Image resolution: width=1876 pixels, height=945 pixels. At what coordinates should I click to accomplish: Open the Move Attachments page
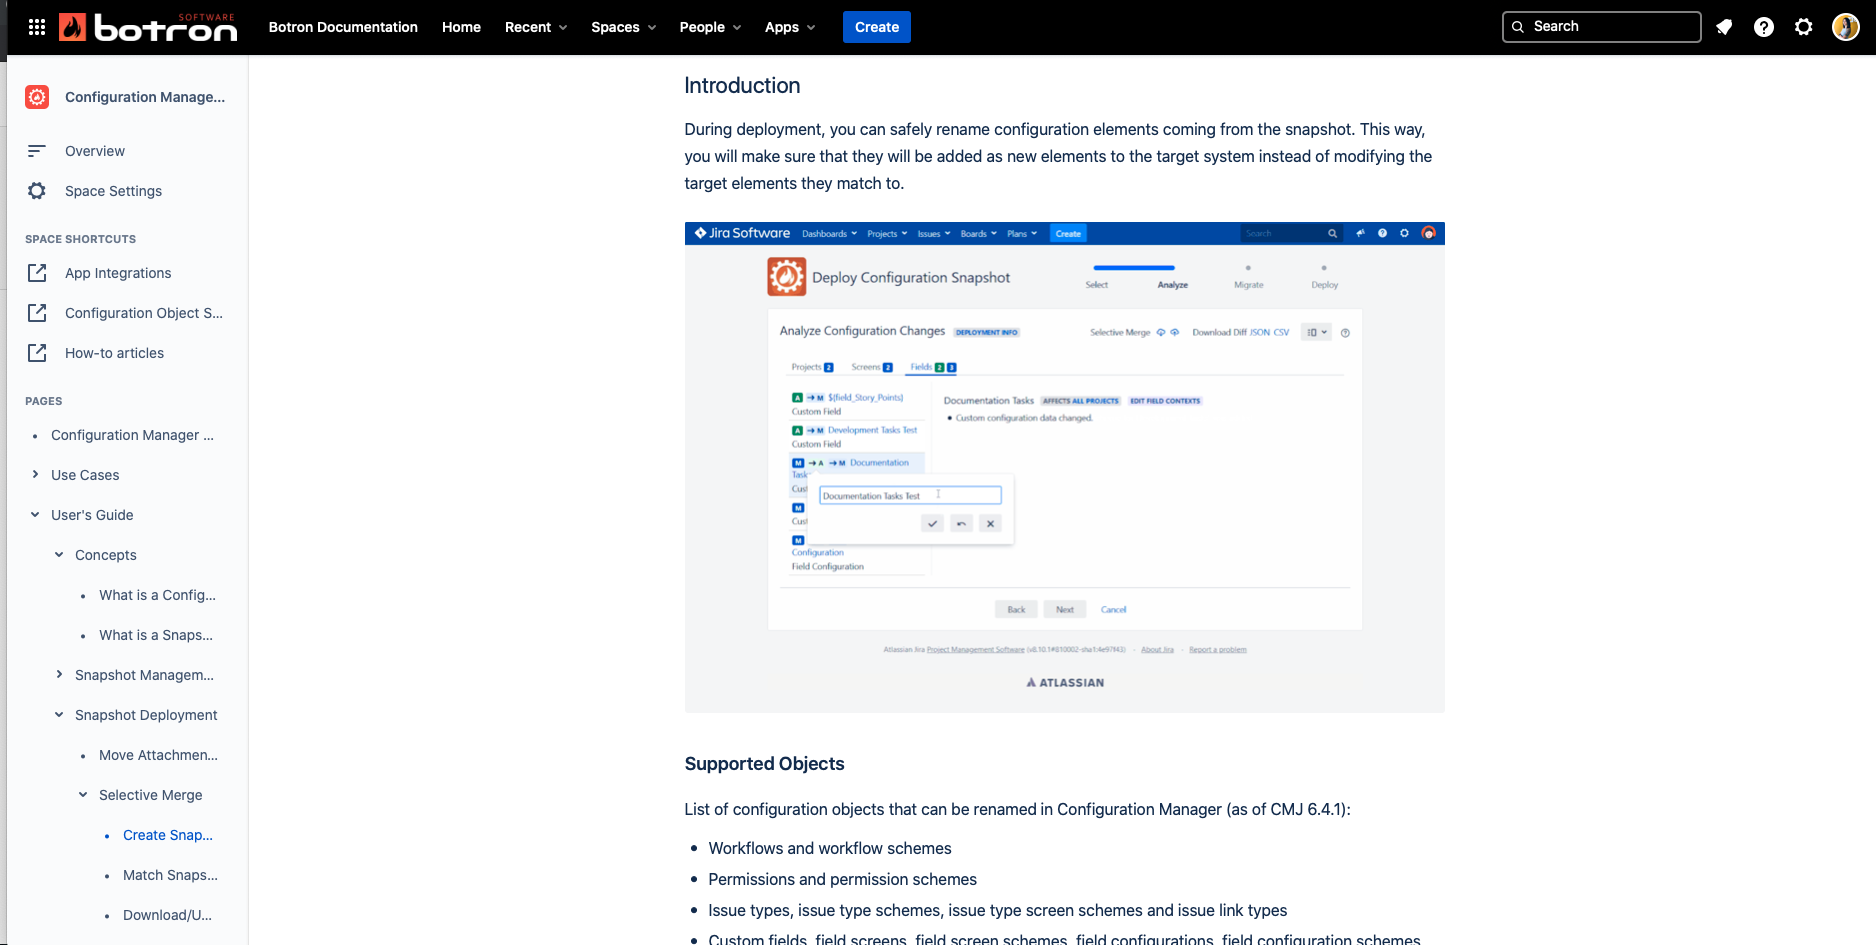click(158, 755)
